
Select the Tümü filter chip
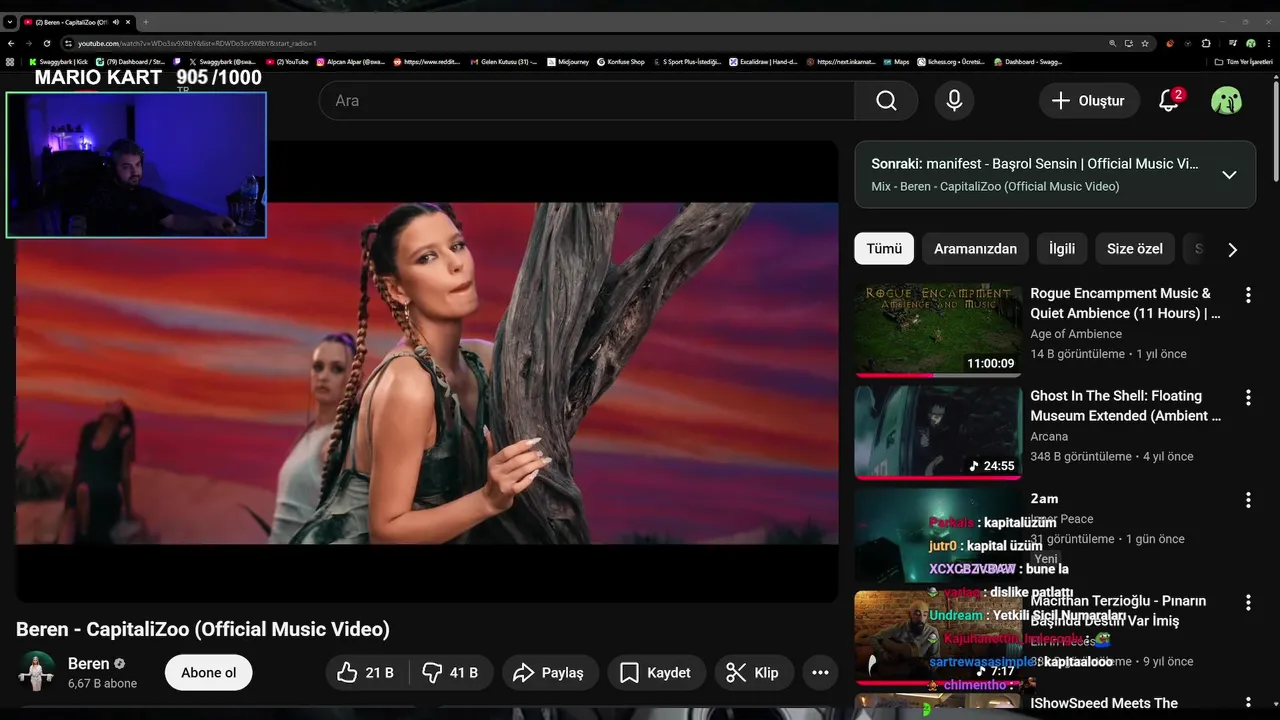[884, 249]
